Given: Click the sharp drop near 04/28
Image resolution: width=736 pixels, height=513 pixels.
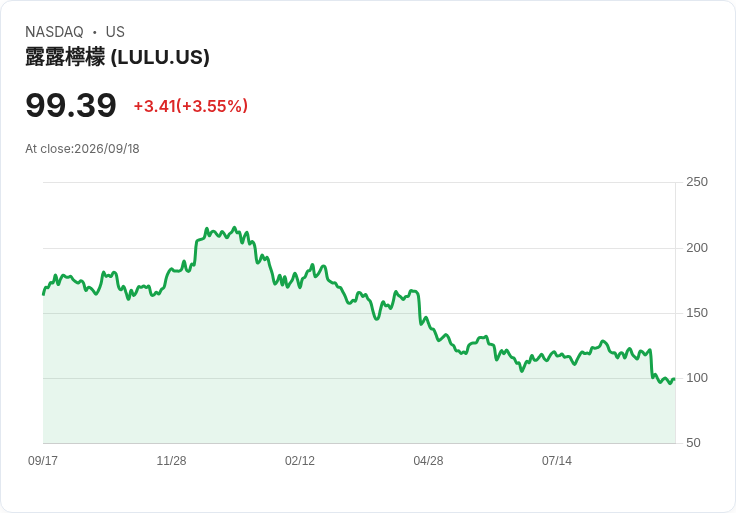Looking at the screenshot, I should coord(419,308).
